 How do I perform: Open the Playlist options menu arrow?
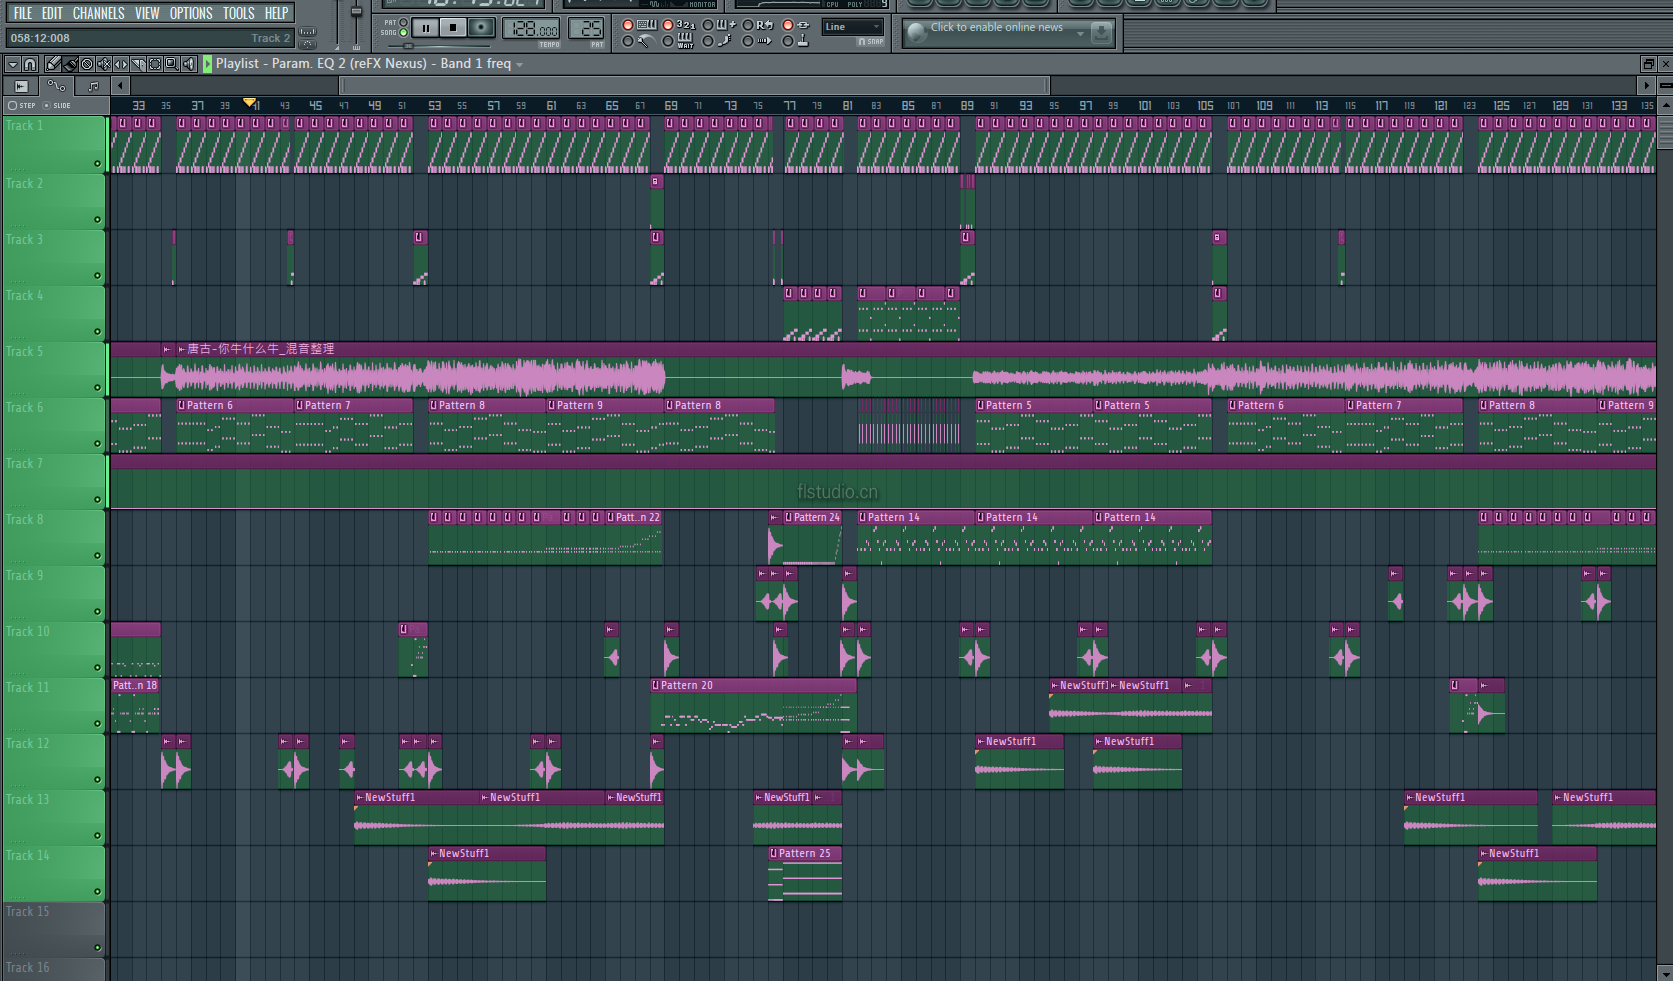tap(13, 64)
